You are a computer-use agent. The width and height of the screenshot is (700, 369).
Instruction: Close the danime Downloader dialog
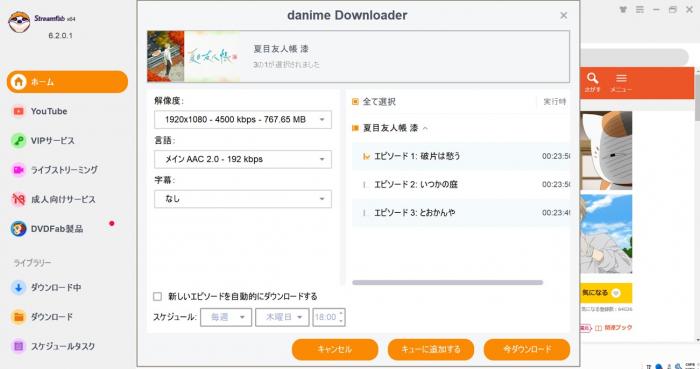(563, 16)
